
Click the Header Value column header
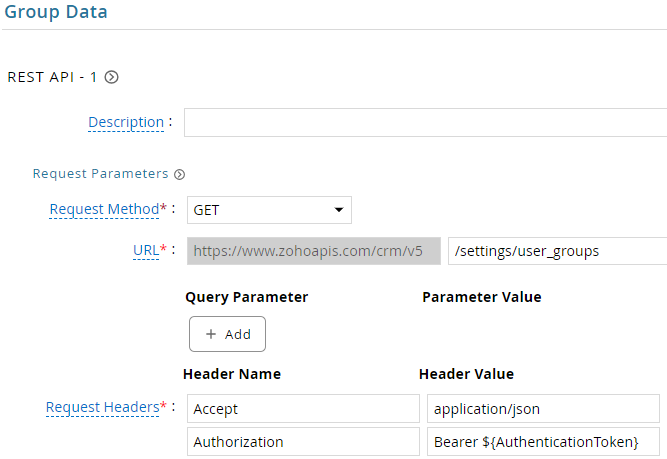(466, 374)
